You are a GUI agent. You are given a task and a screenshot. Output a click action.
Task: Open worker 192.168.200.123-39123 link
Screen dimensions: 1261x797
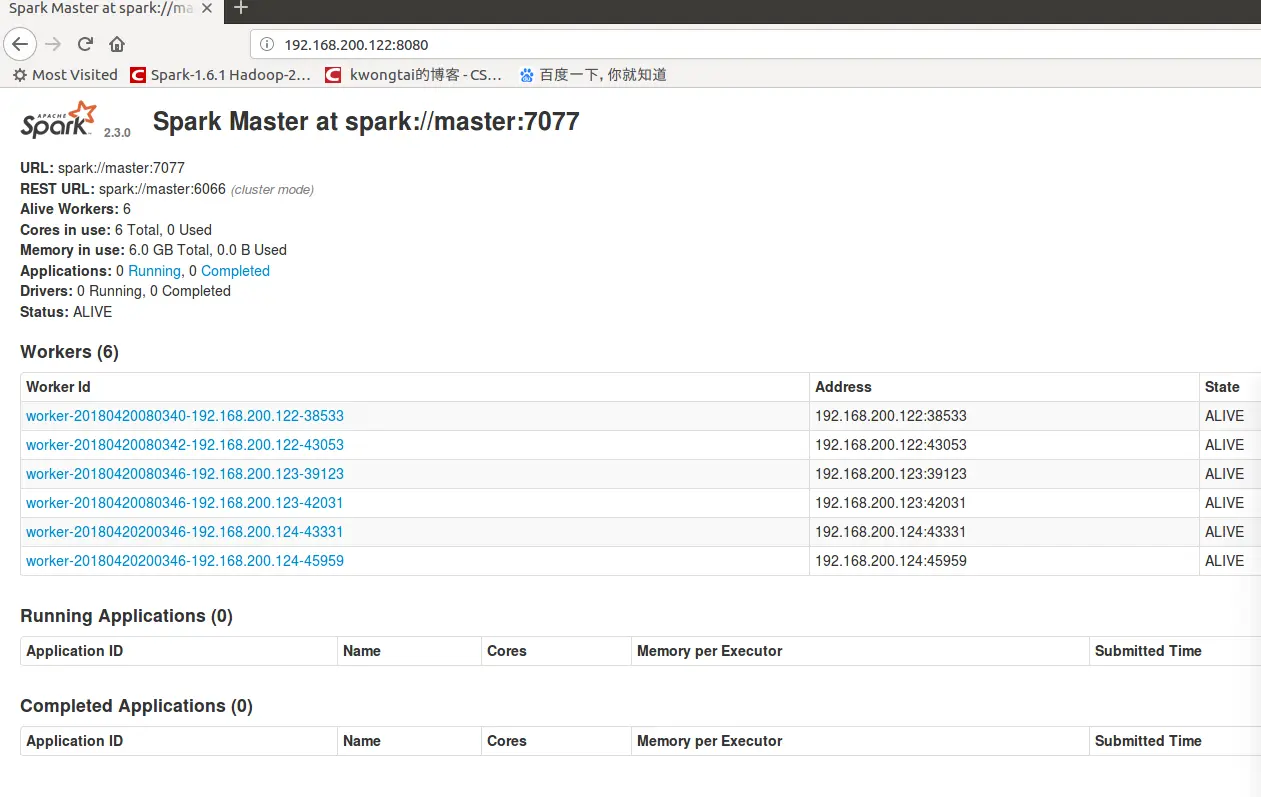pos(185,474)
